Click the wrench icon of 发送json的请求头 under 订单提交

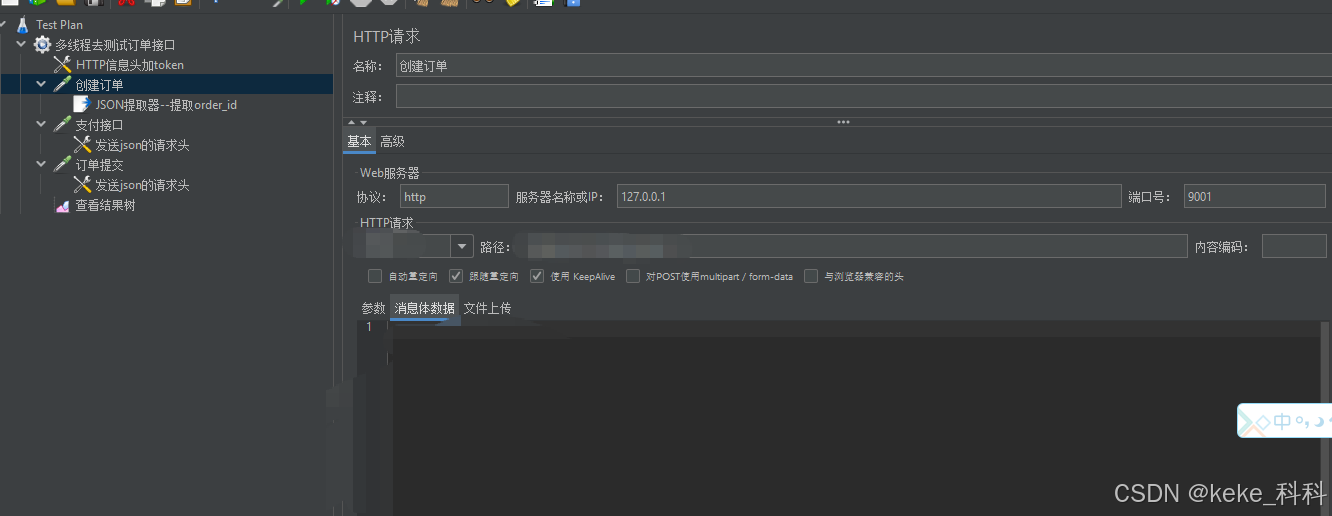[82, 185]
